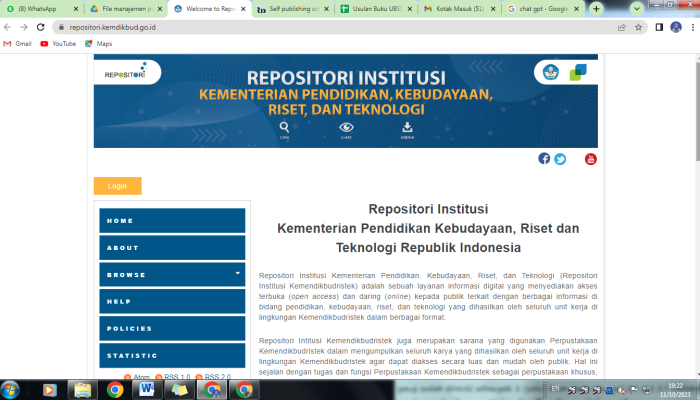
Task: Open Microsoft Word from the taskbar
Action: click(147, 389)
